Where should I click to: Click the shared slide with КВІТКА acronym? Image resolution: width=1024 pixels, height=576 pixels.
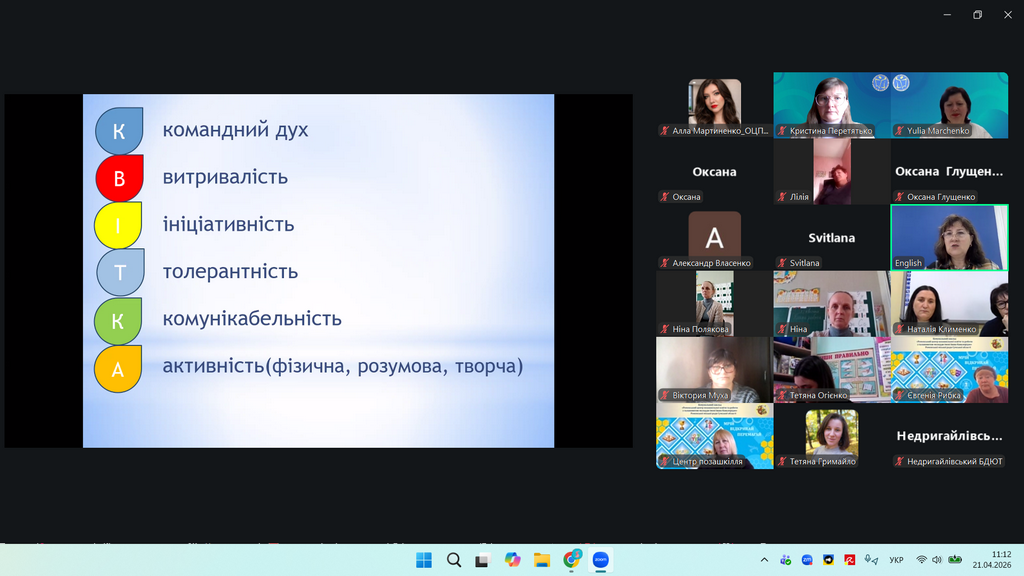(x=318, y=270)
